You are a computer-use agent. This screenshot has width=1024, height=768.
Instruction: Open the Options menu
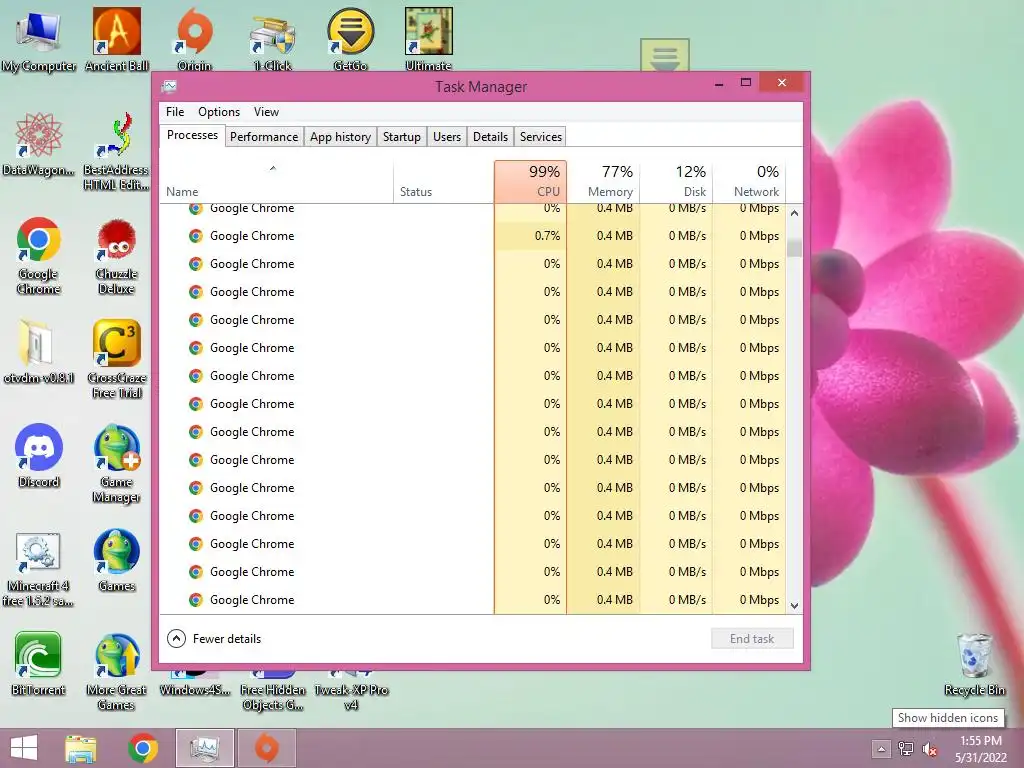[x=219, y=112]
